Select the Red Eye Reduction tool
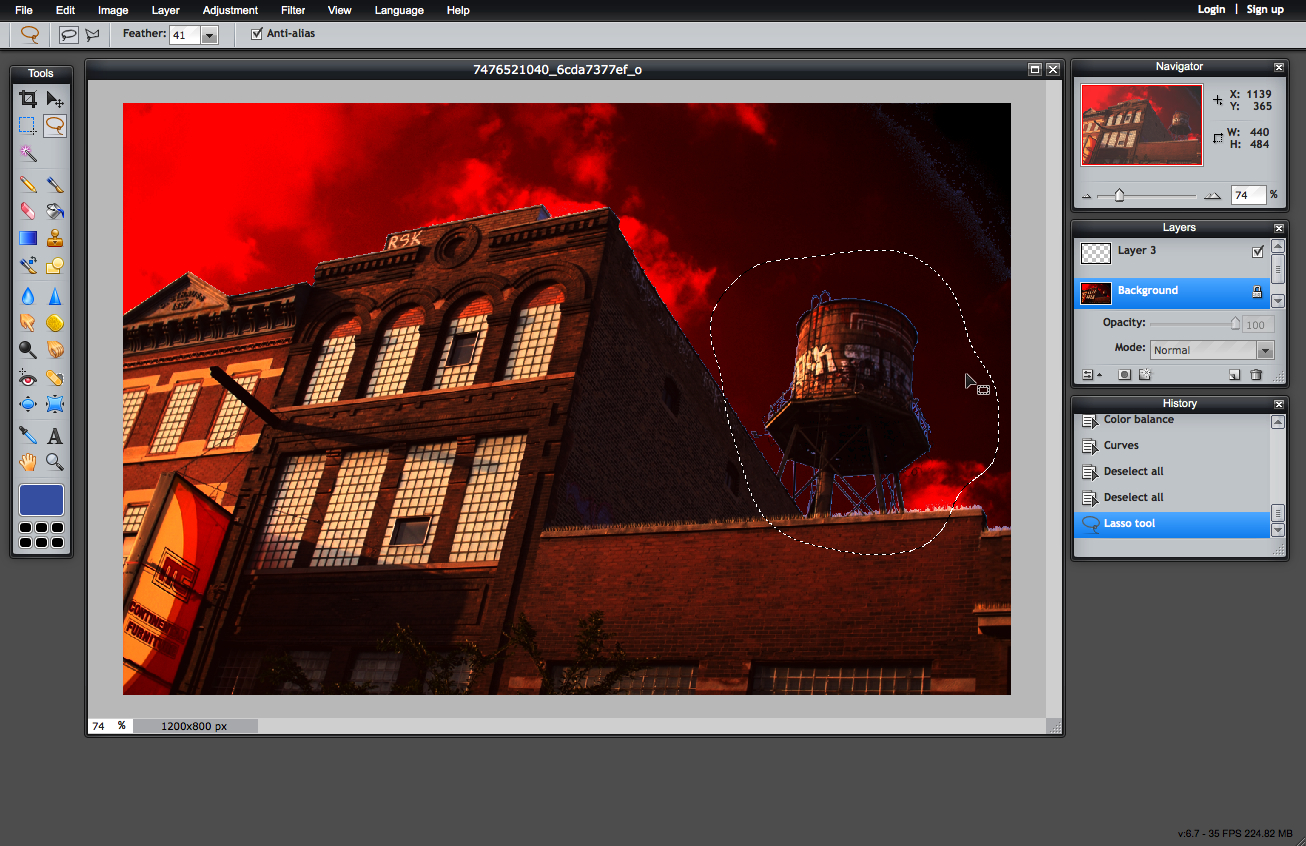 28,377
